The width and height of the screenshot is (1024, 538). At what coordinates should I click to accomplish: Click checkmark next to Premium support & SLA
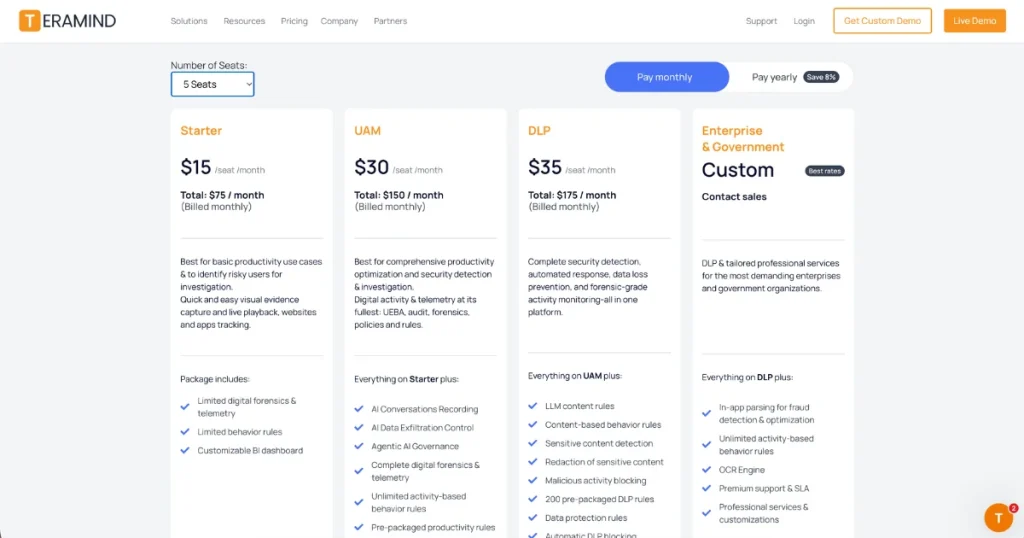[x=706, y=488]
